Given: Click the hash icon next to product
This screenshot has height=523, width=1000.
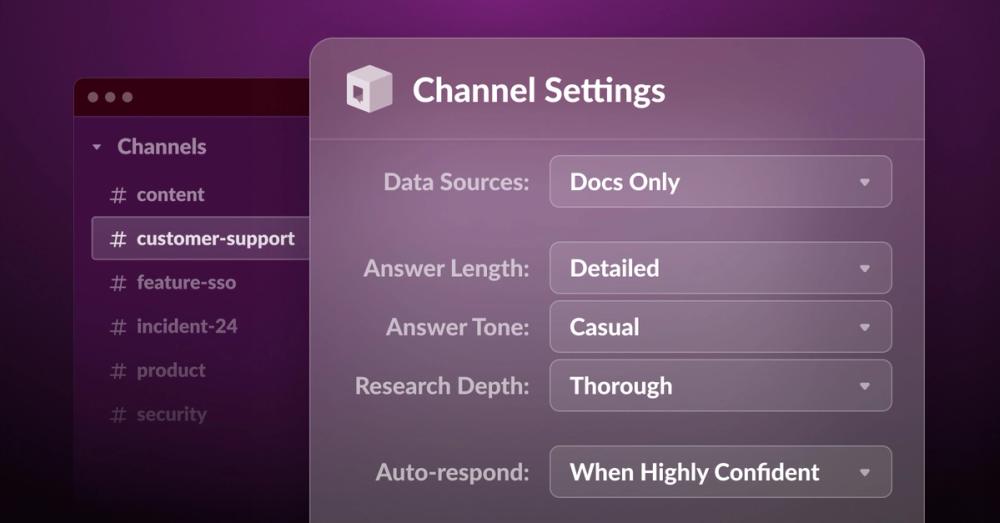Looking at the screenshot, I should coord(118,371).
